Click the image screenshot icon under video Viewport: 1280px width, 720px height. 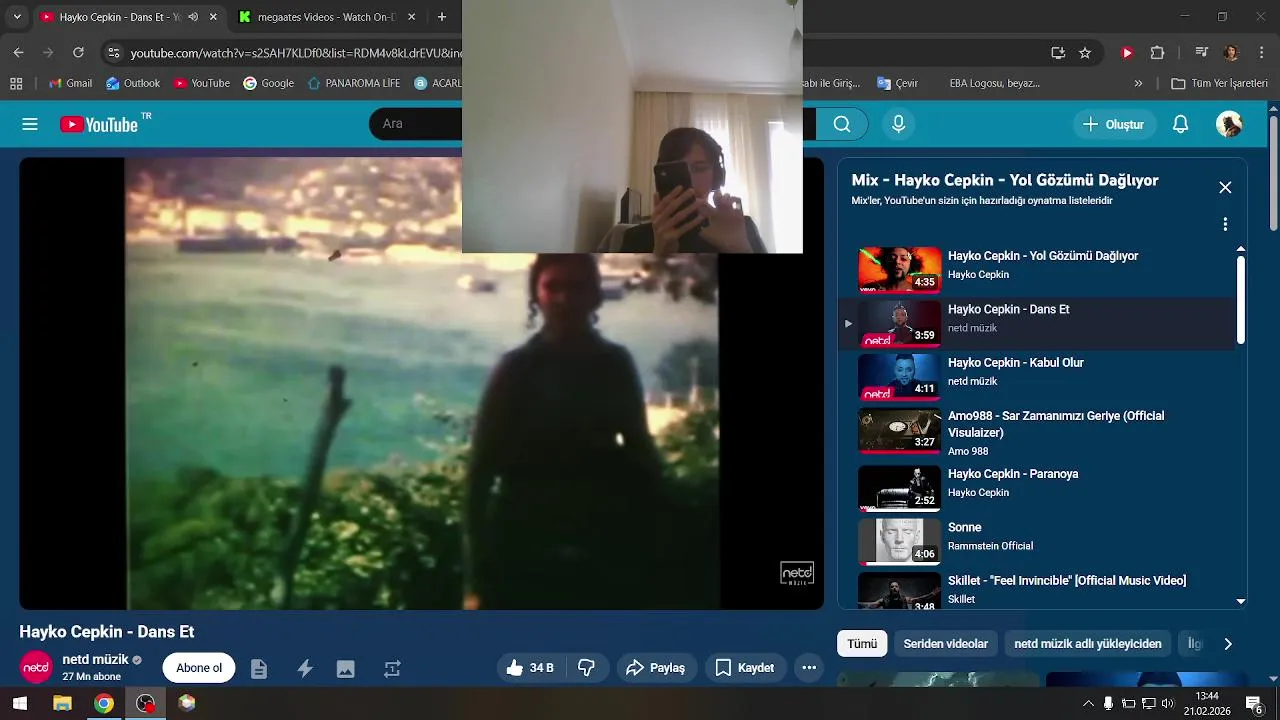(346, 669)
